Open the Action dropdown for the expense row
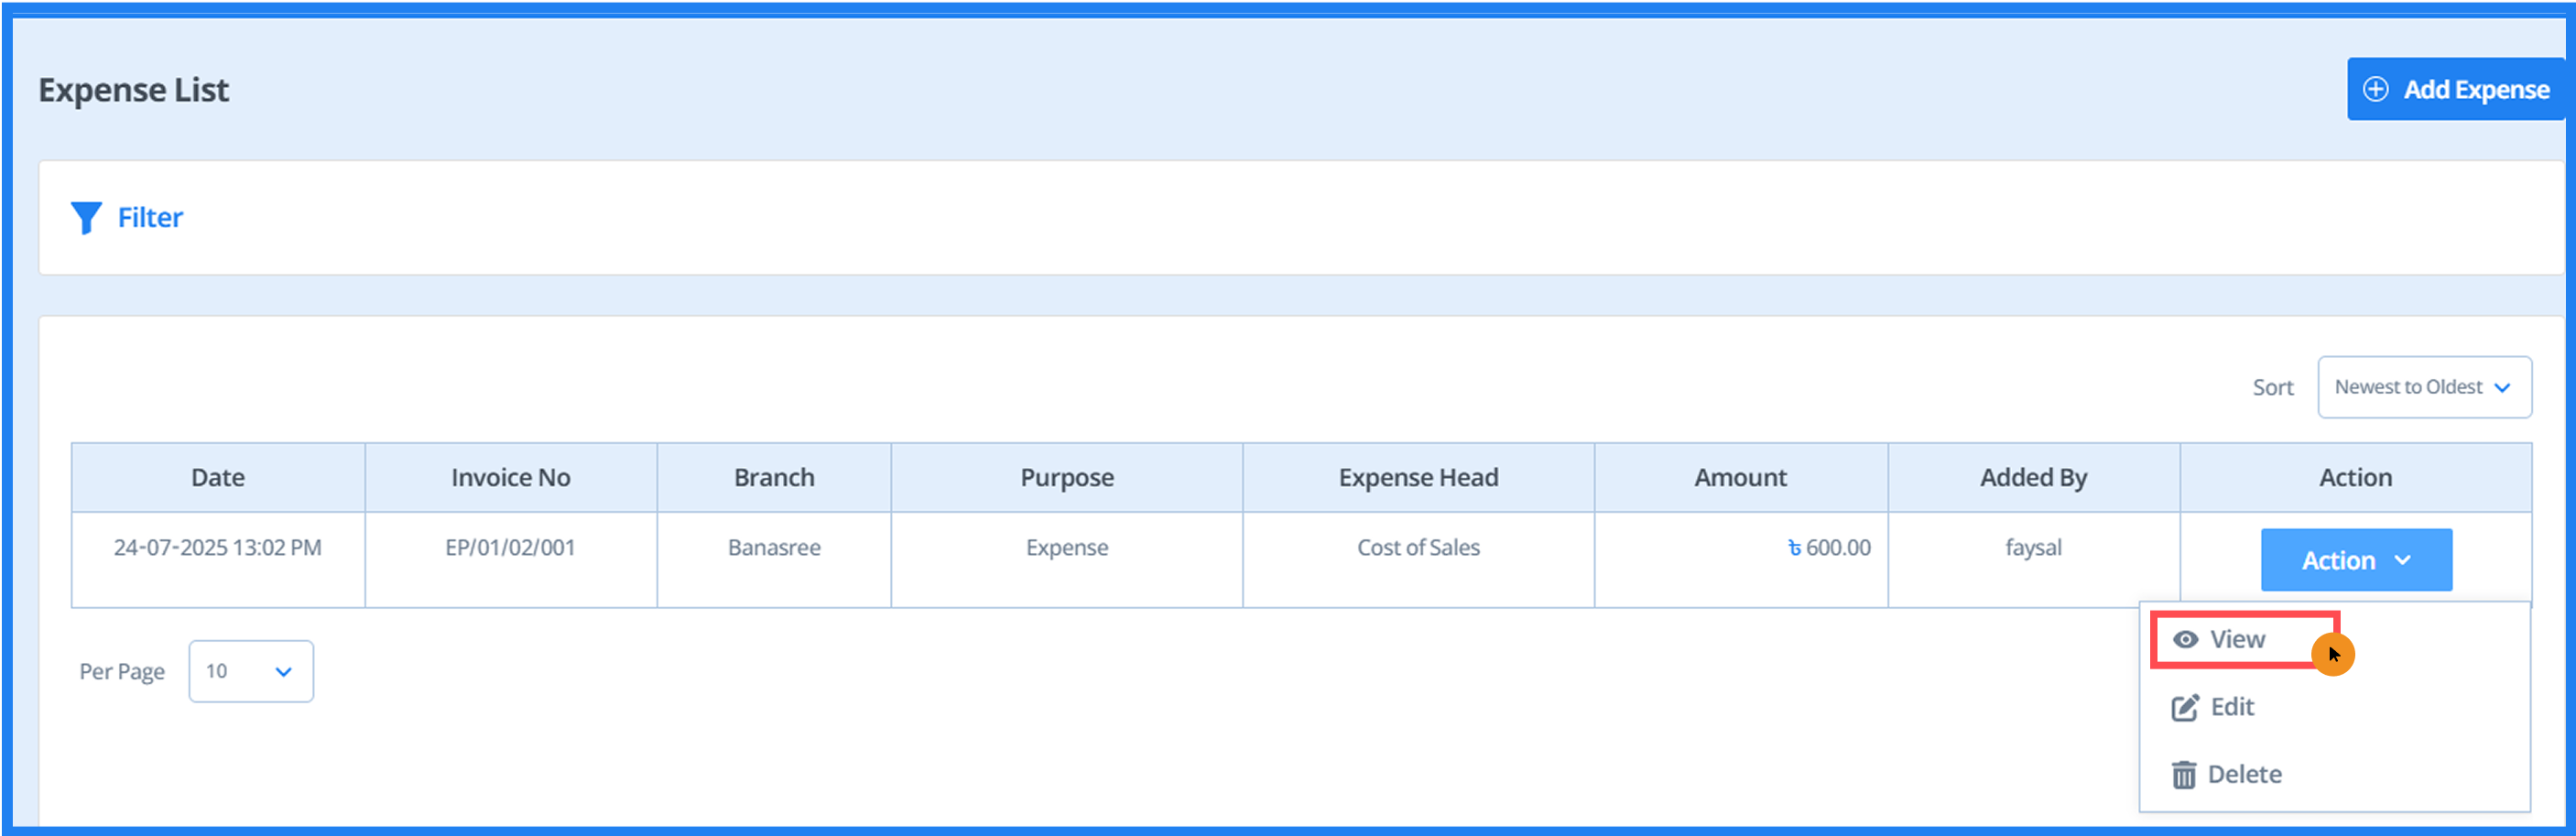Screen dimensions: 2576x836 (2357, 560)
